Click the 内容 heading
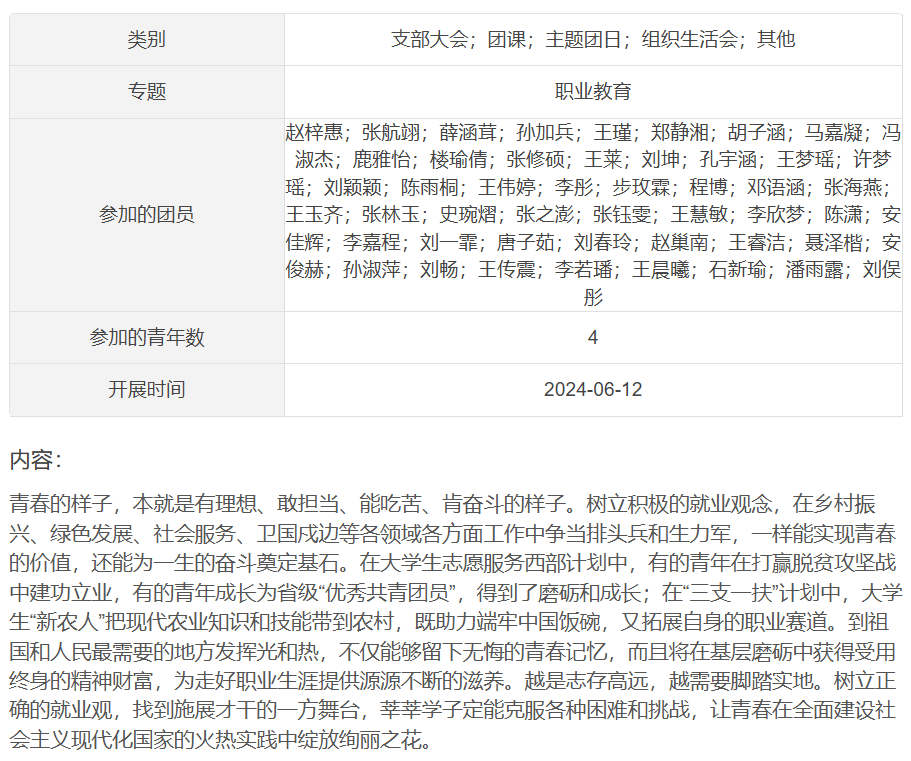The width and height of the screenshot is (911, 761). pyautogui.click(x=35, y=460)
